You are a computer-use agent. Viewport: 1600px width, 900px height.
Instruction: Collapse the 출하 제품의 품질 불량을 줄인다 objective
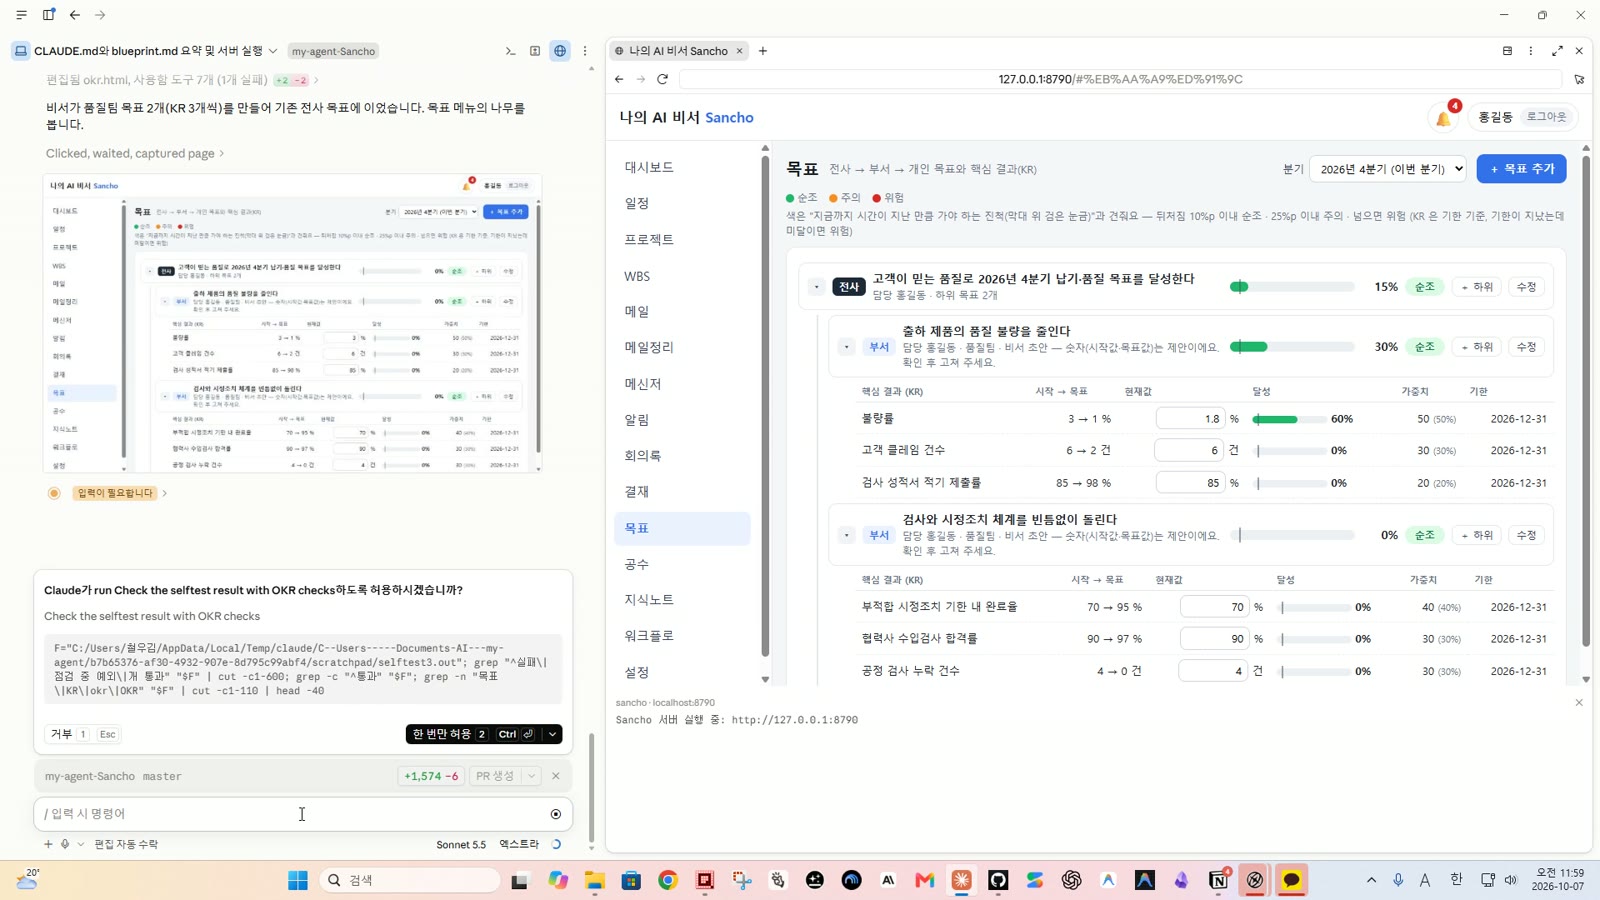847,347
